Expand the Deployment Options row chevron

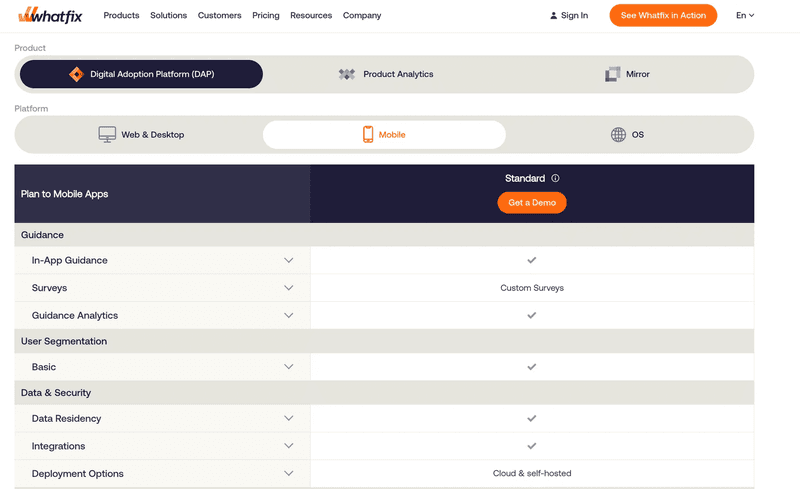[x=289, y=474]
